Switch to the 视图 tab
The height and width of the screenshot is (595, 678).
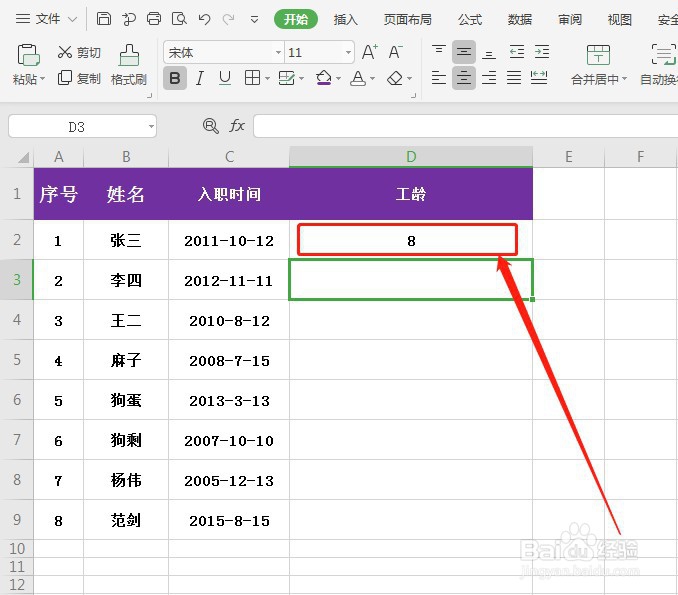pos(620,19)
